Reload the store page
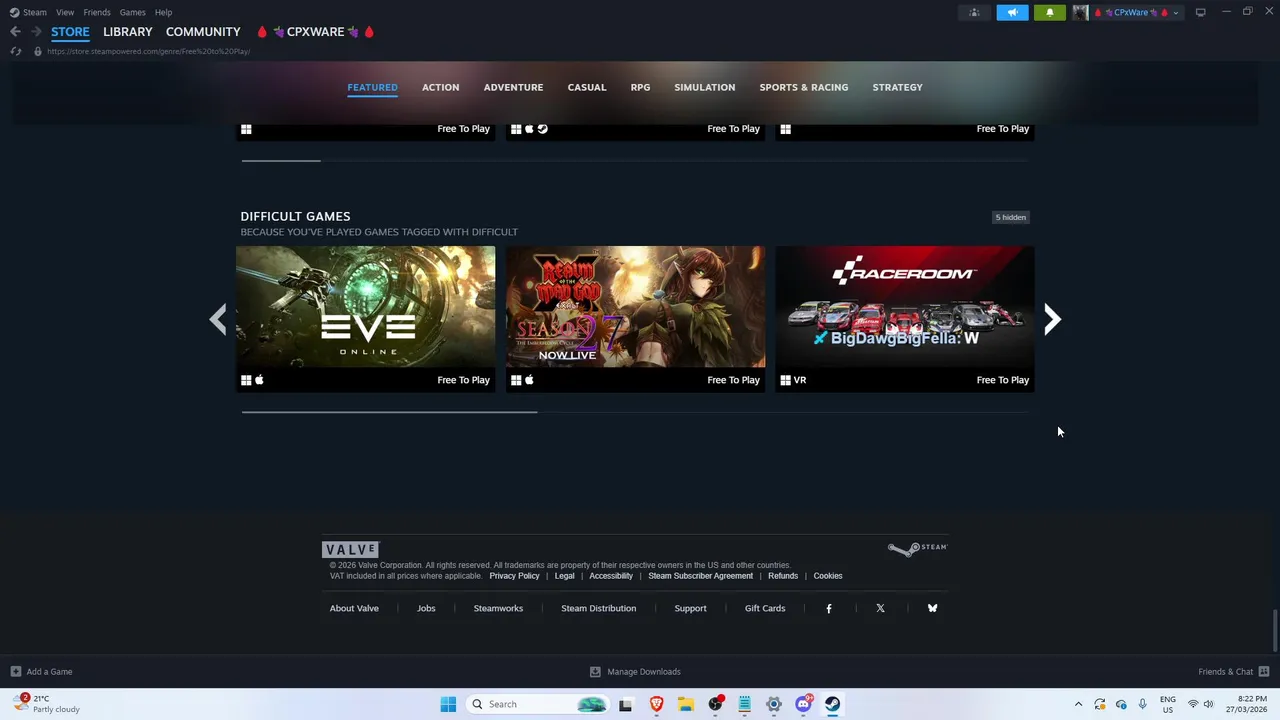Image resolution: width=1280 pixels, height=720 pixels. click(16, 51)
